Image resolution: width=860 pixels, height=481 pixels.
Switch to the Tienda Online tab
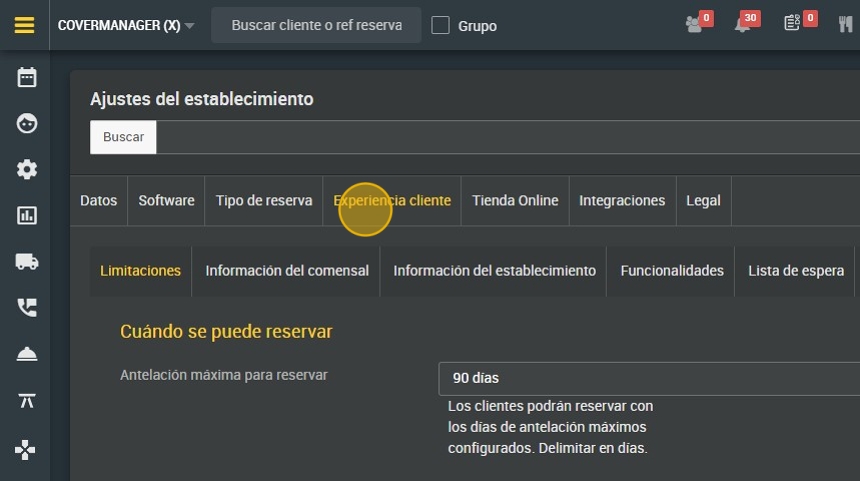click(x=515, y=201)
